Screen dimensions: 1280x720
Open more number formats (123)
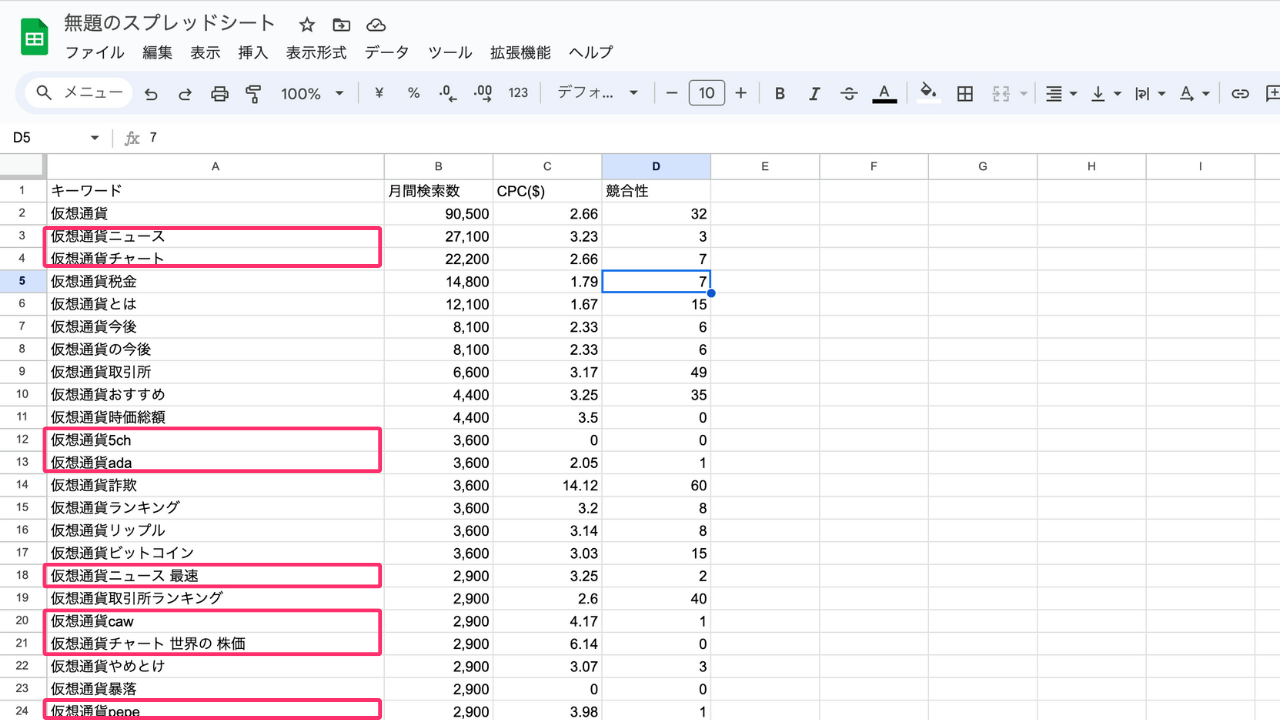[518, 93]
